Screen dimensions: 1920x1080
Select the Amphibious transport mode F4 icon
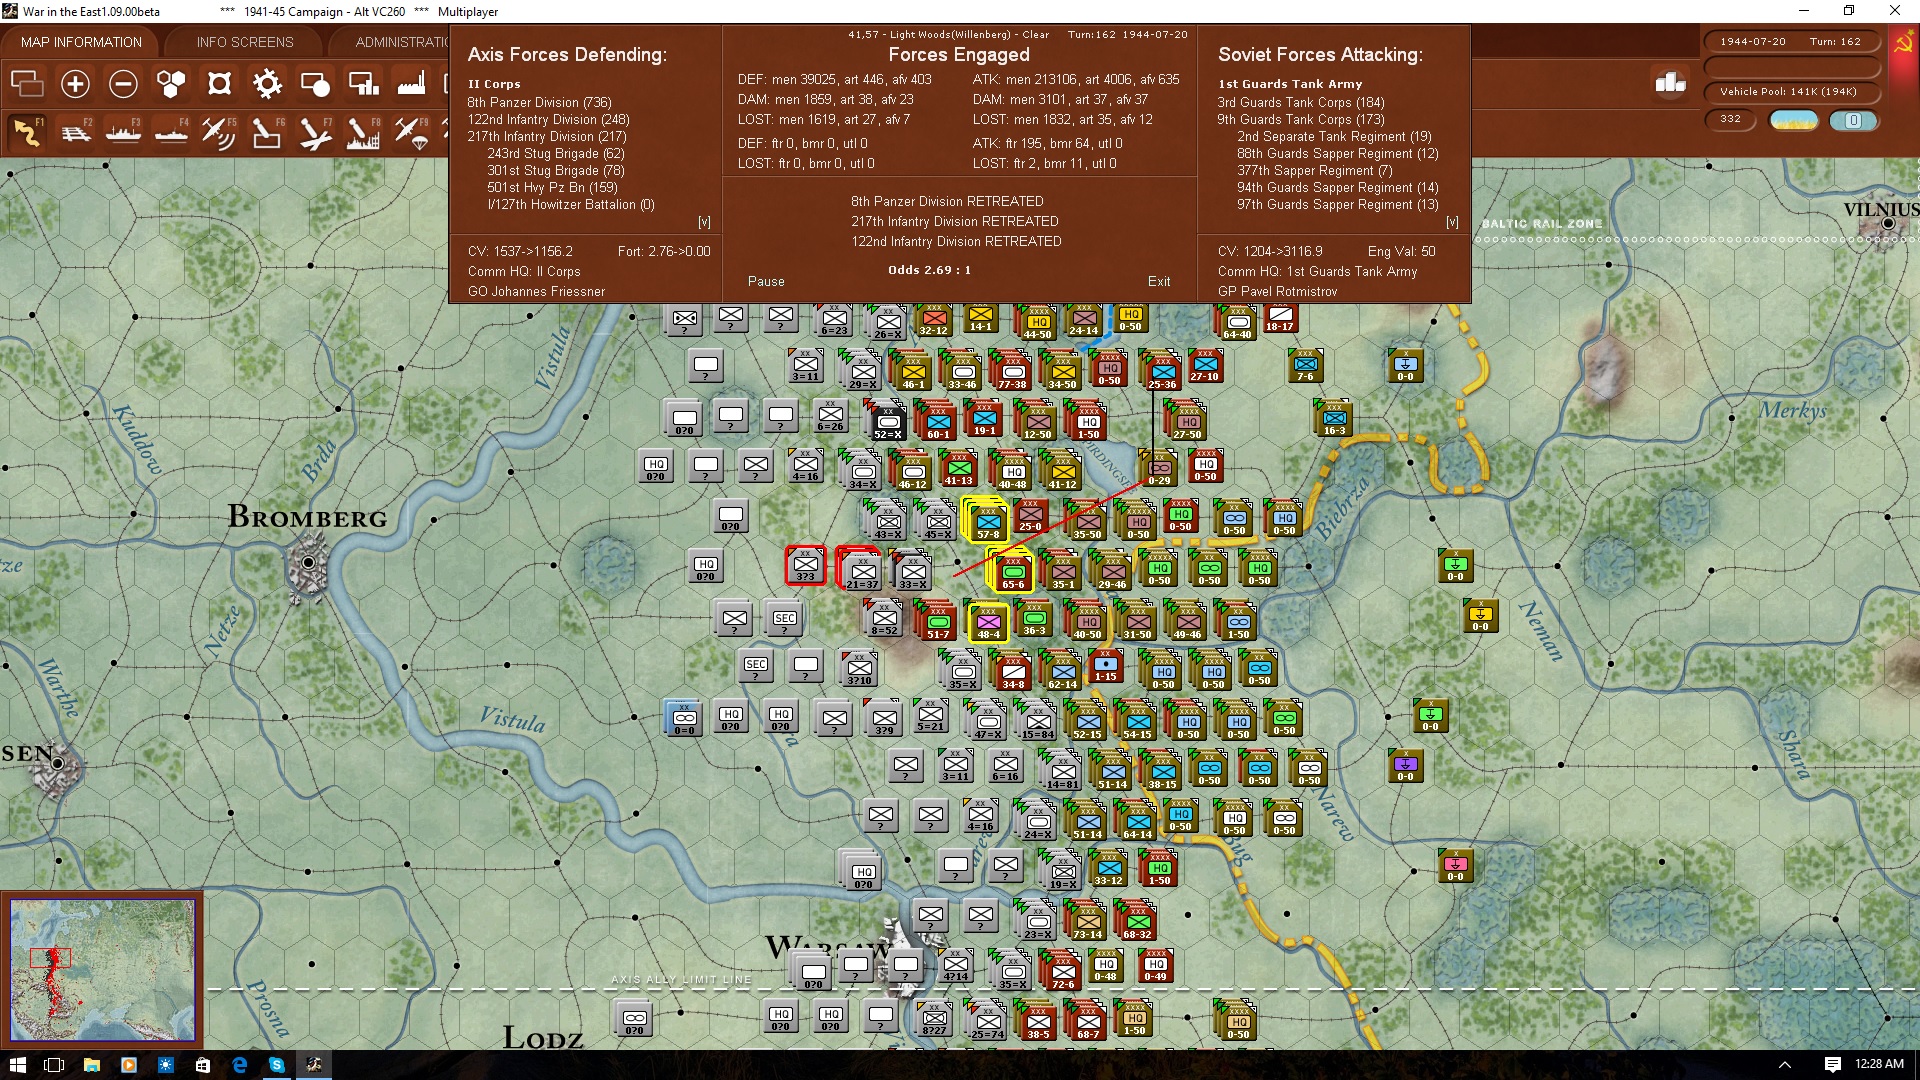pos(171,133)
